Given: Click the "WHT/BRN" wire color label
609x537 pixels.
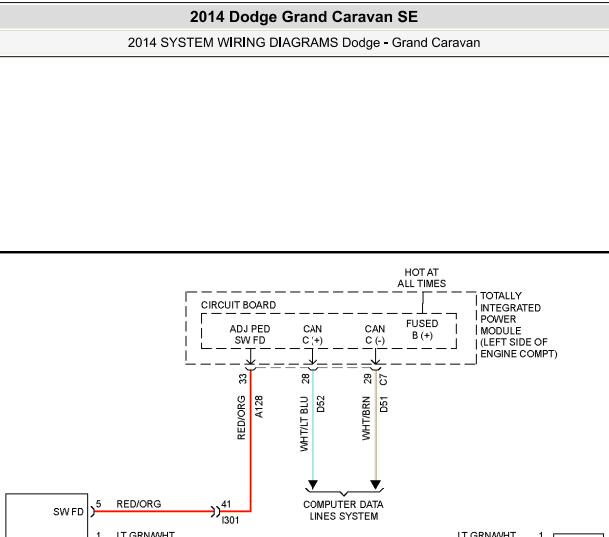Looking at the screenshot, I should 366,418.
